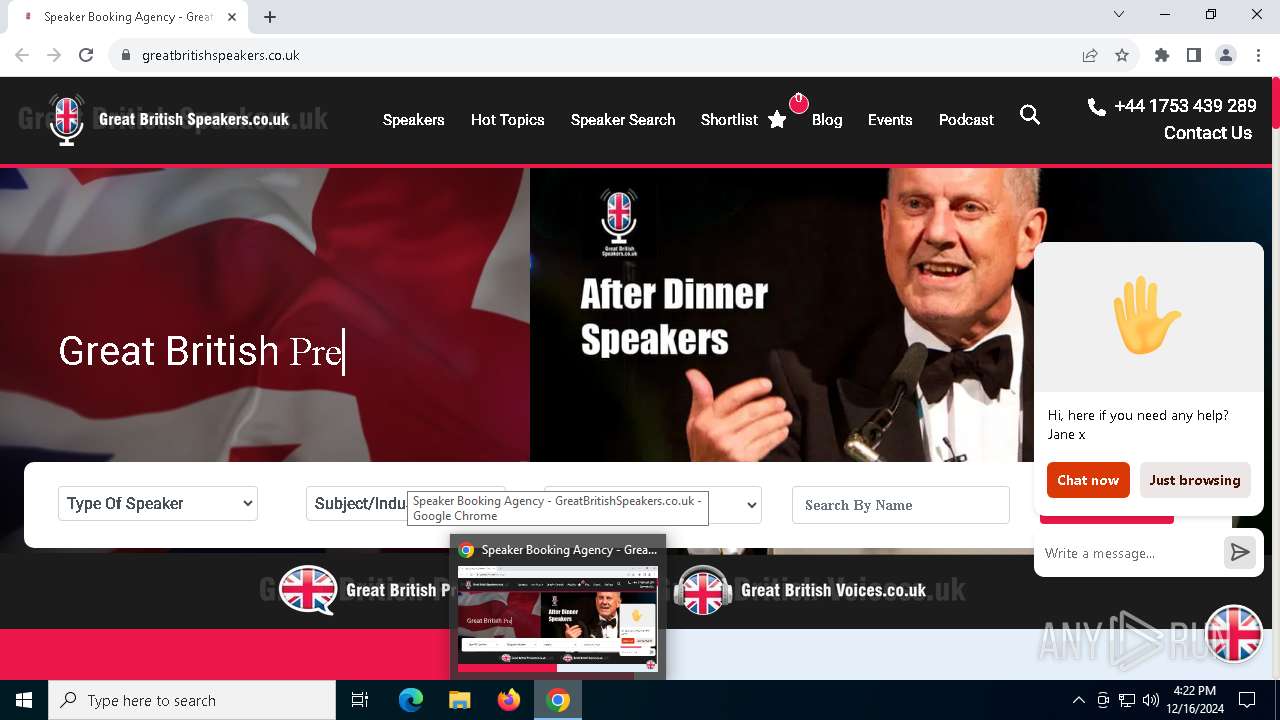This screenshot has height=720, width=1280.
Task: Click Great British Voices.co.uk logo link
Action: tap(800, 590)
